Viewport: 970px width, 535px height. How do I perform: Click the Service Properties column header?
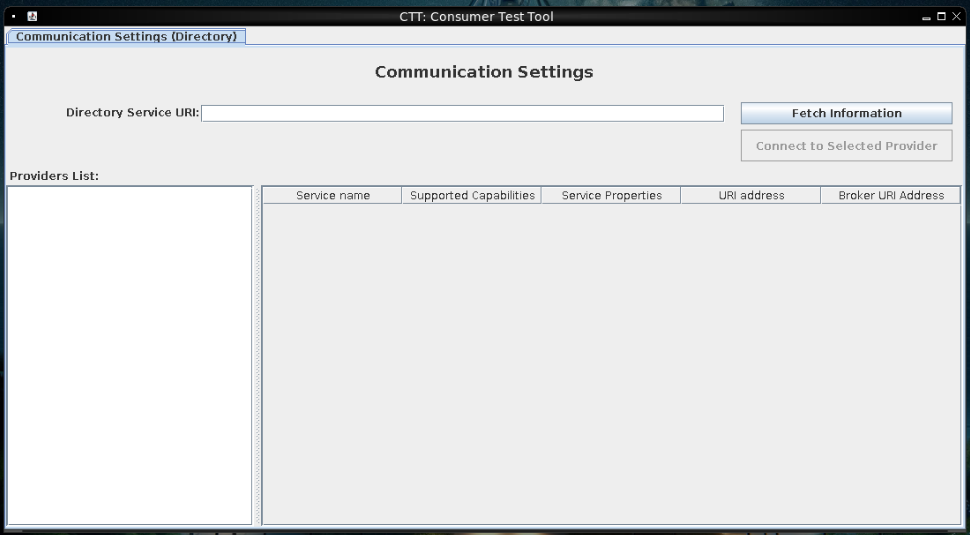pyautogui.click(x=611, y=195)
